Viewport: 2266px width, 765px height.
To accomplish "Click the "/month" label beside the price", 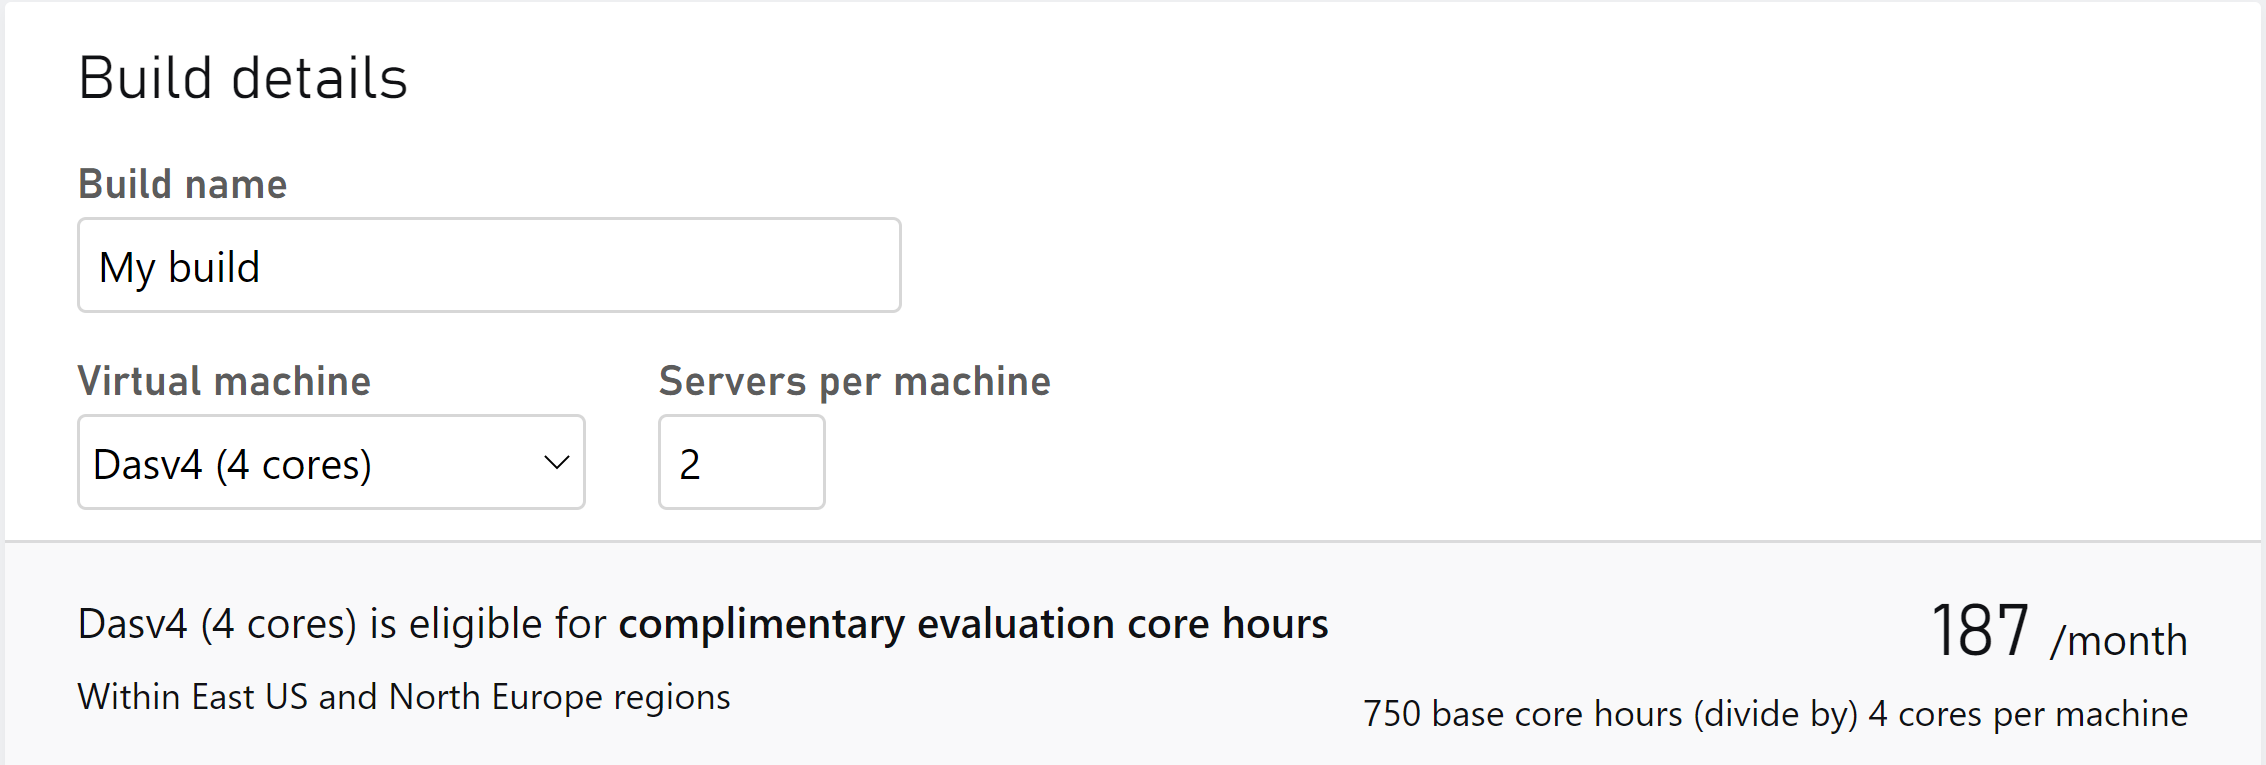I will 2120,640.
